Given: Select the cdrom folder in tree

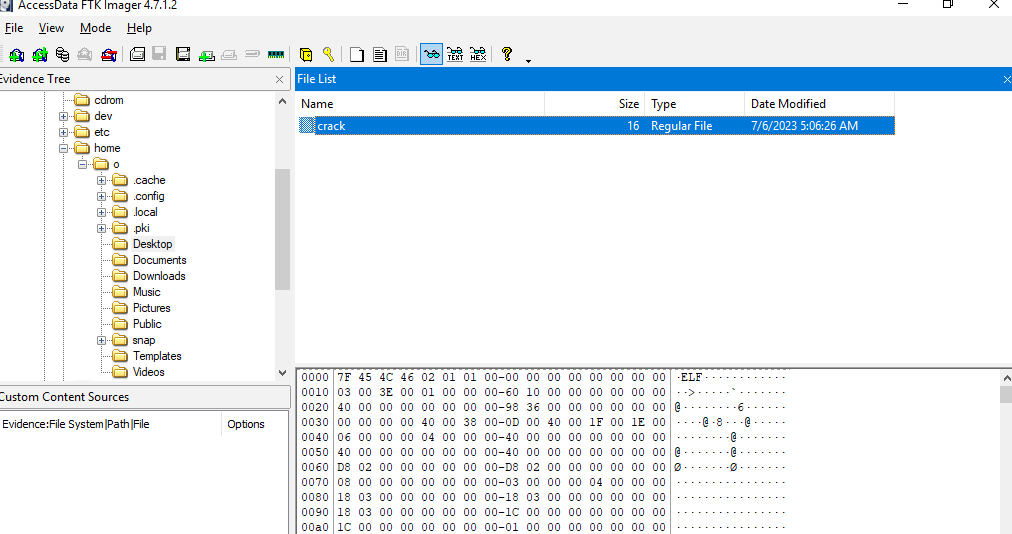Looking at the screenshot, I should point(108,100).
